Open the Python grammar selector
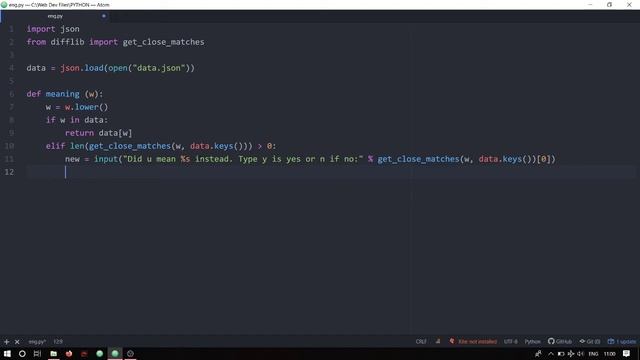Screen dimensions: 640x360 532,341
